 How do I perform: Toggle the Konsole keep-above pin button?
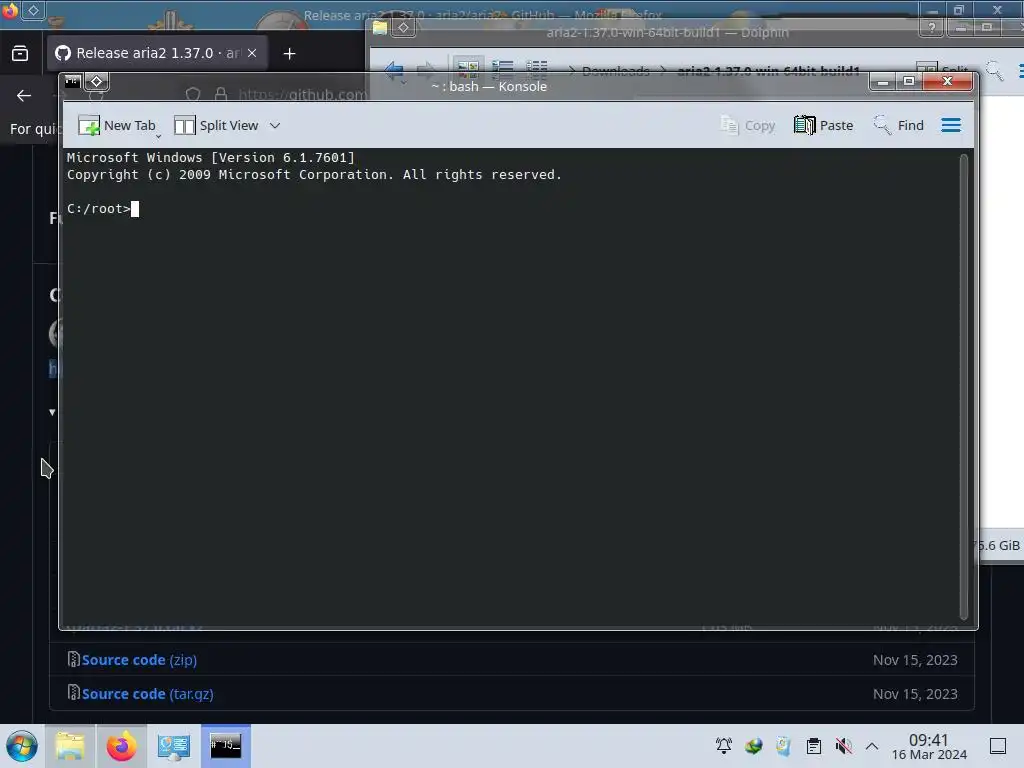coord(97,82)
